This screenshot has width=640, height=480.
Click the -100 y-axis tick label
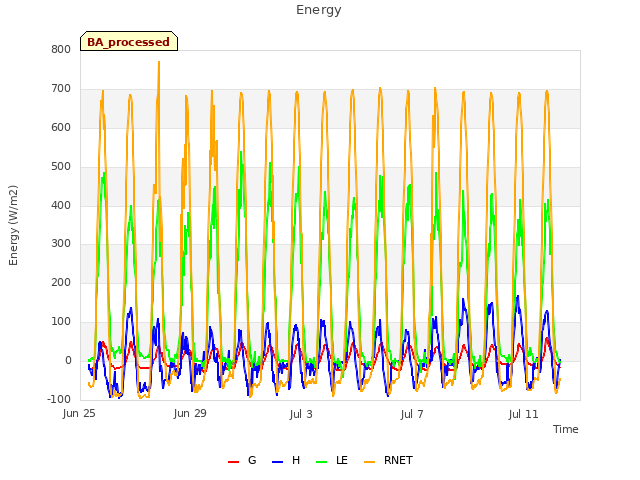[x=59, y=399]
